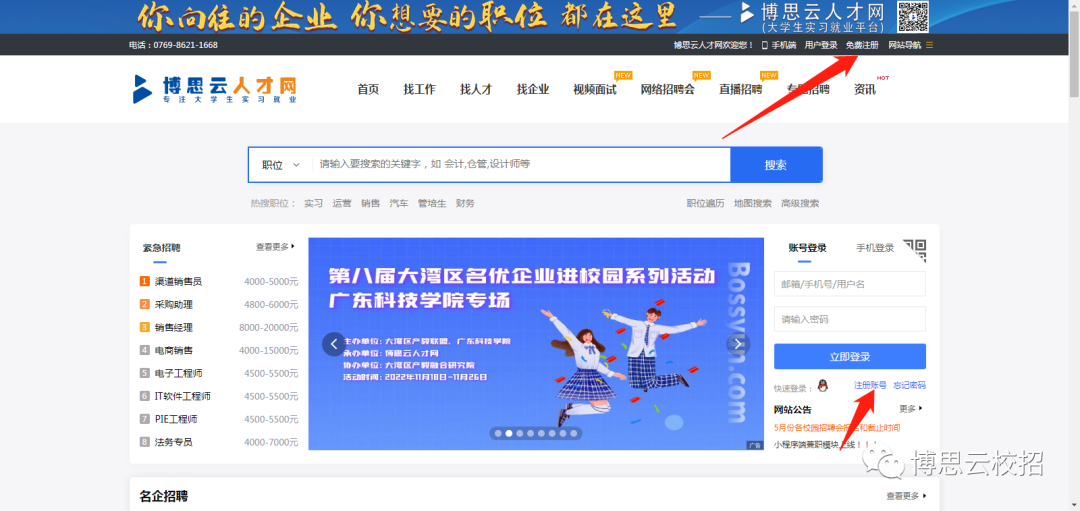Image resolution: width=1080 pixels, height=511 pixels.
Task: Click the header banner QR code
Action: click(x=913, y=17)
